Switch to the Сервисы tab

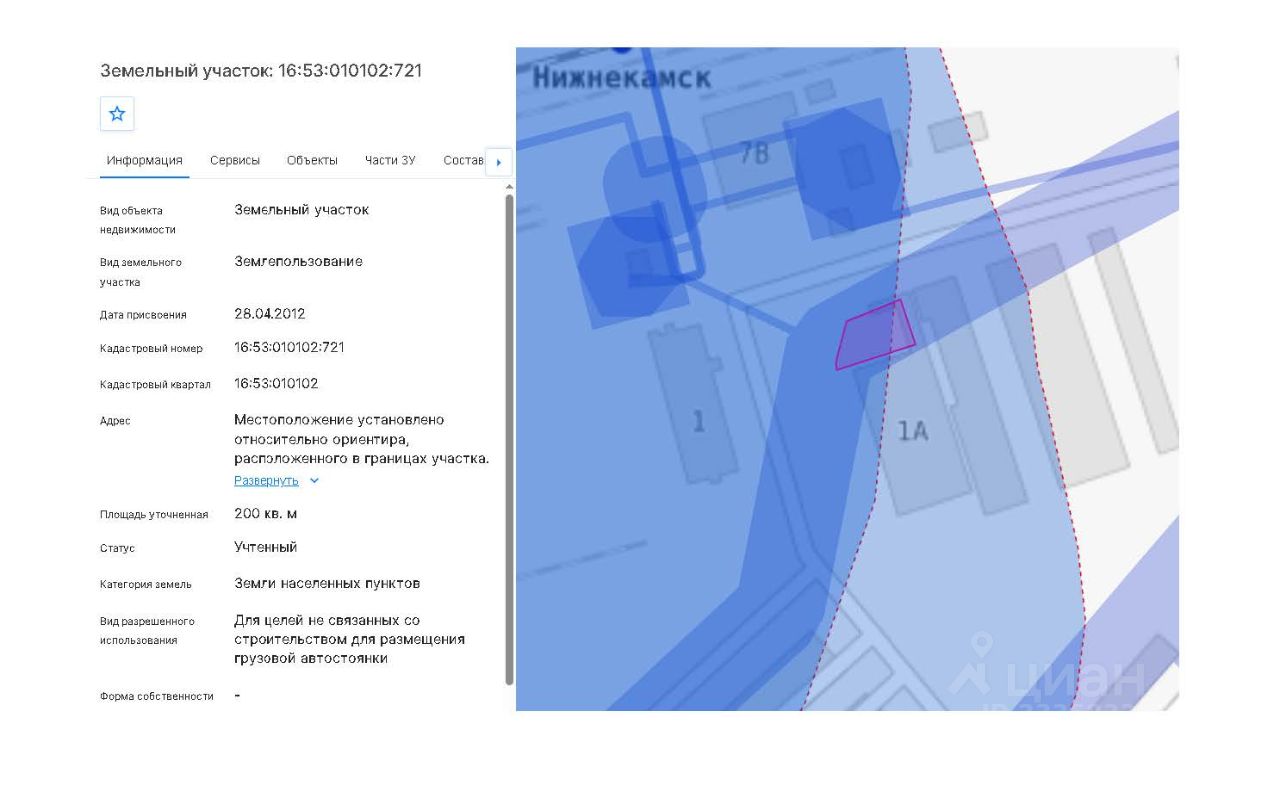coord(235,160)
